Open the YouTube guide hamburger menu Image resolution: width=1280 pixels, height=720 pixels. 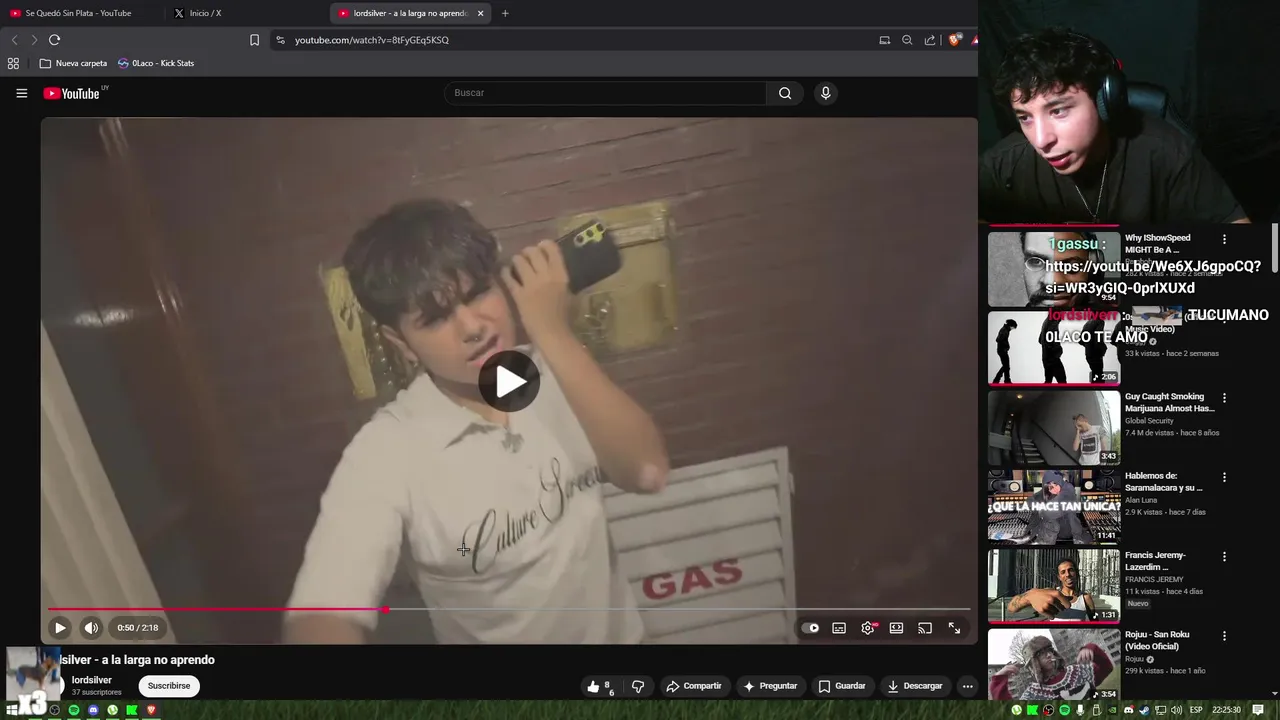click(21, 93)
